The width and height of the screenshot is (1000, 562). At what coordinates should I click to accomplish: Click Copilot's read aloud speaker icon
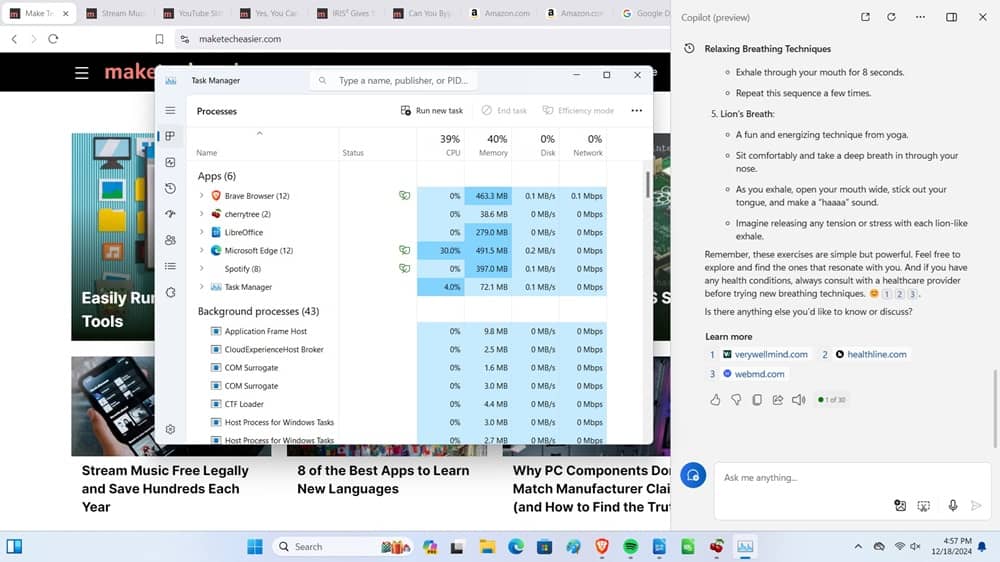(x=798, y=400)
